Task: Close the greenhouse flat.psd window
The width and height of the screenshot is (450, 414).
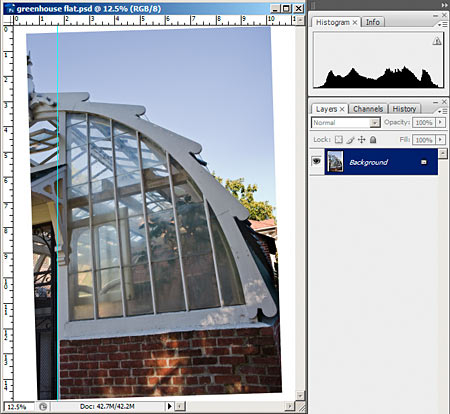Action: [299, 9]
